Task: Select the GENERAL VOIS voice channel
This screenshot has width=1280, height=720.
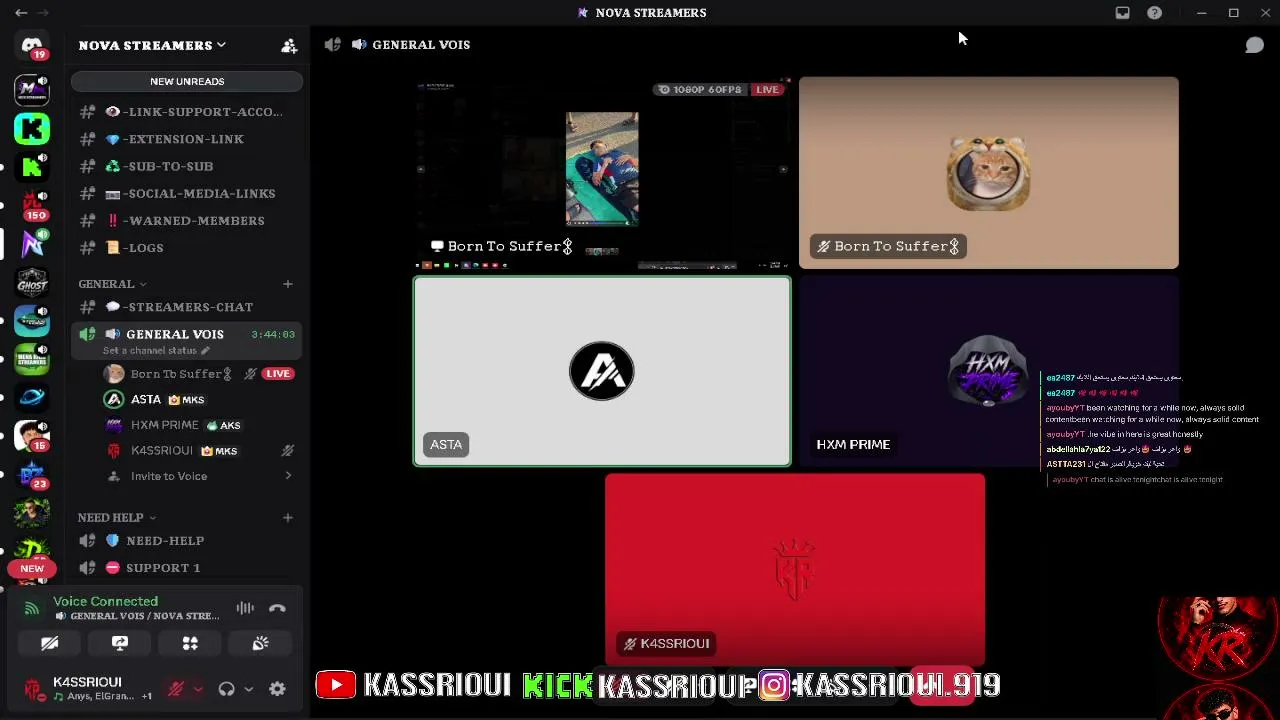Action: (187, 340)
